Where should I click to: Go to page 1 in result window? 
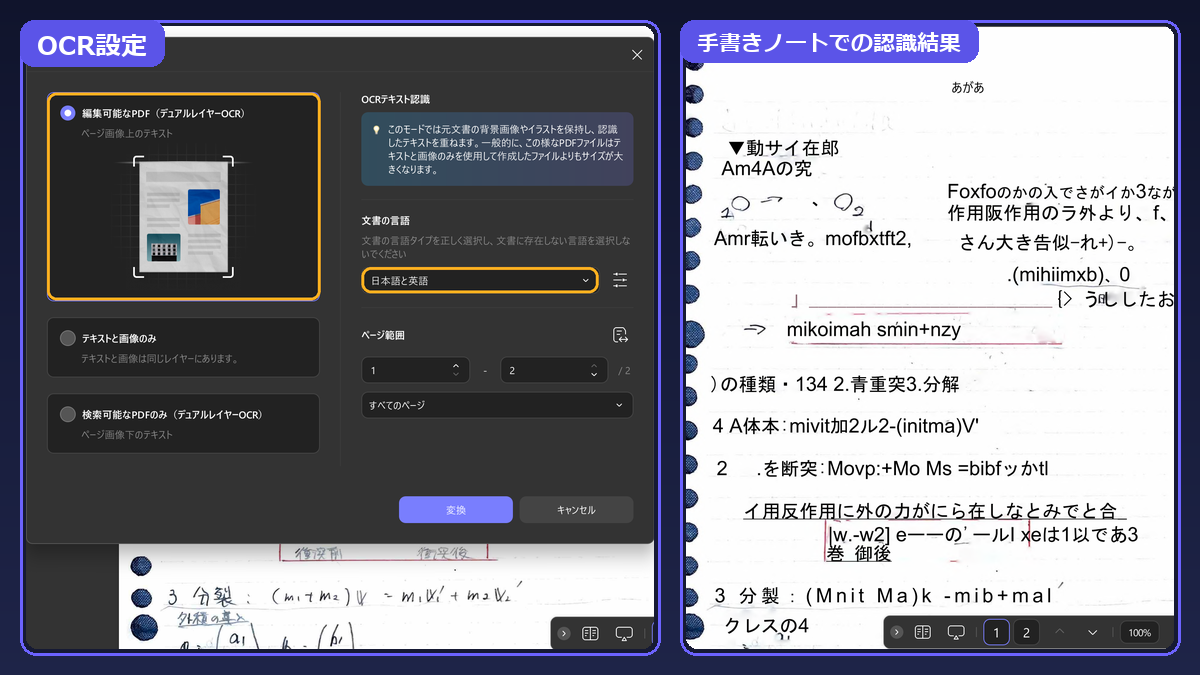(x=996, y=632)
